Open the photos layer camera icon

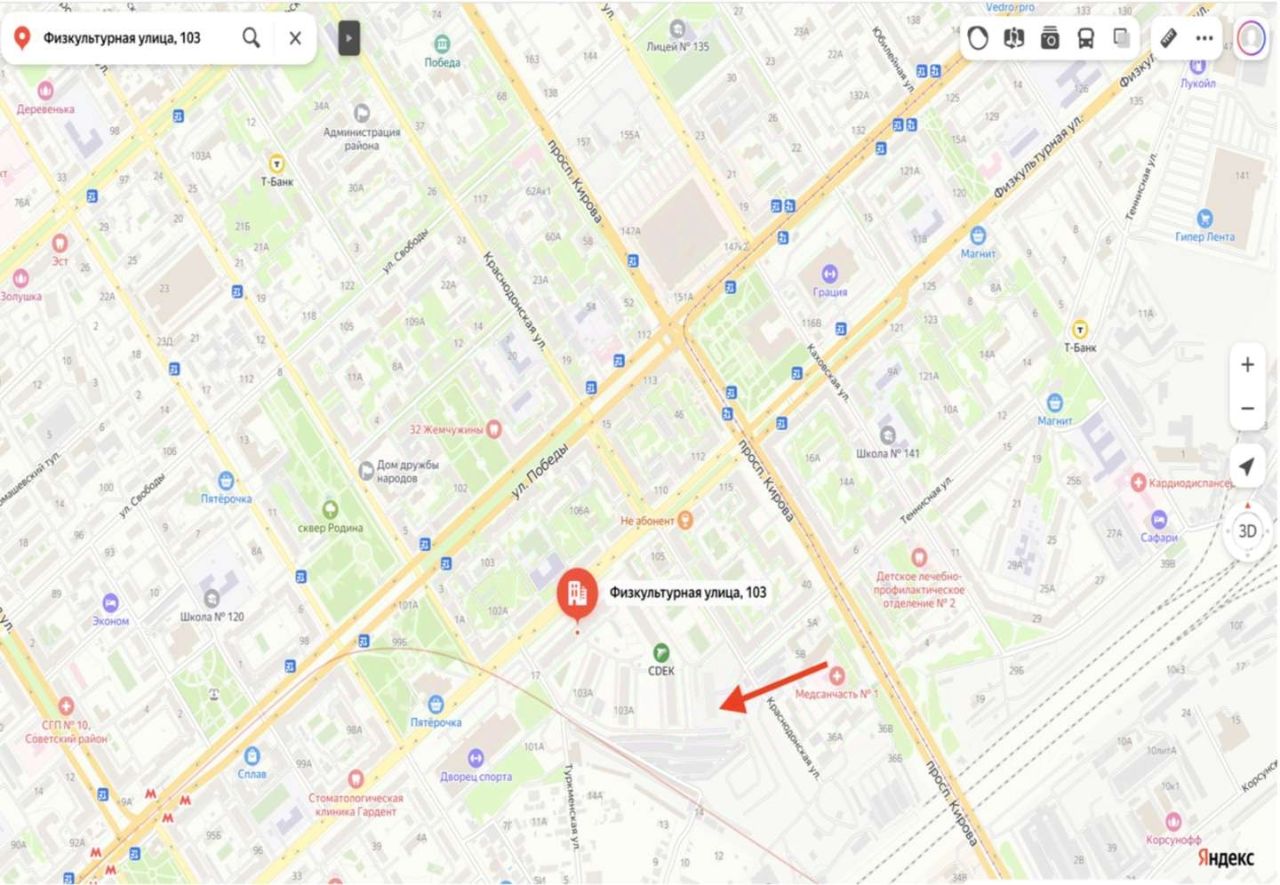coord(1050,38)
